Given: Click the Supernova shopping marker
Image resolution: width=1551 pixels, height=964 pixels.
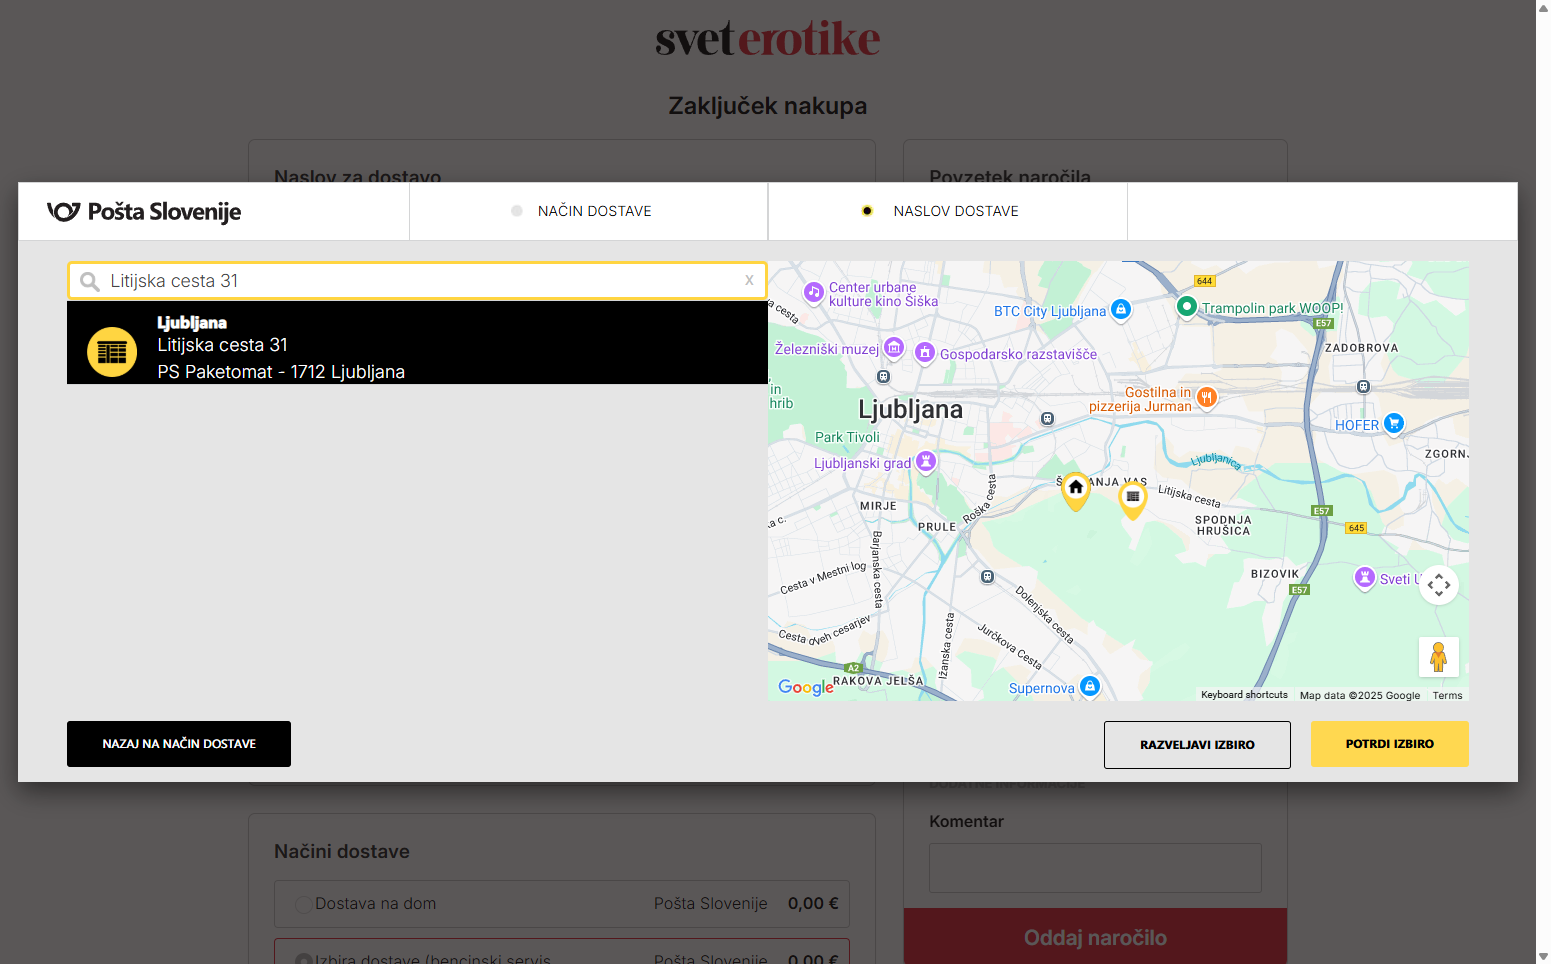Looking at the screenshot, I should (x=1090, y=687).
